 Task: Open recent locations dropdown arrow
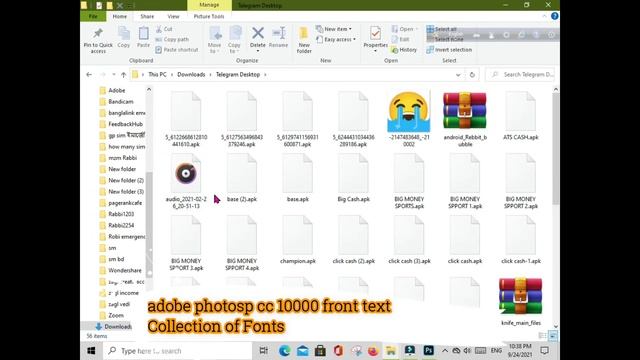[x=114, y=75]
